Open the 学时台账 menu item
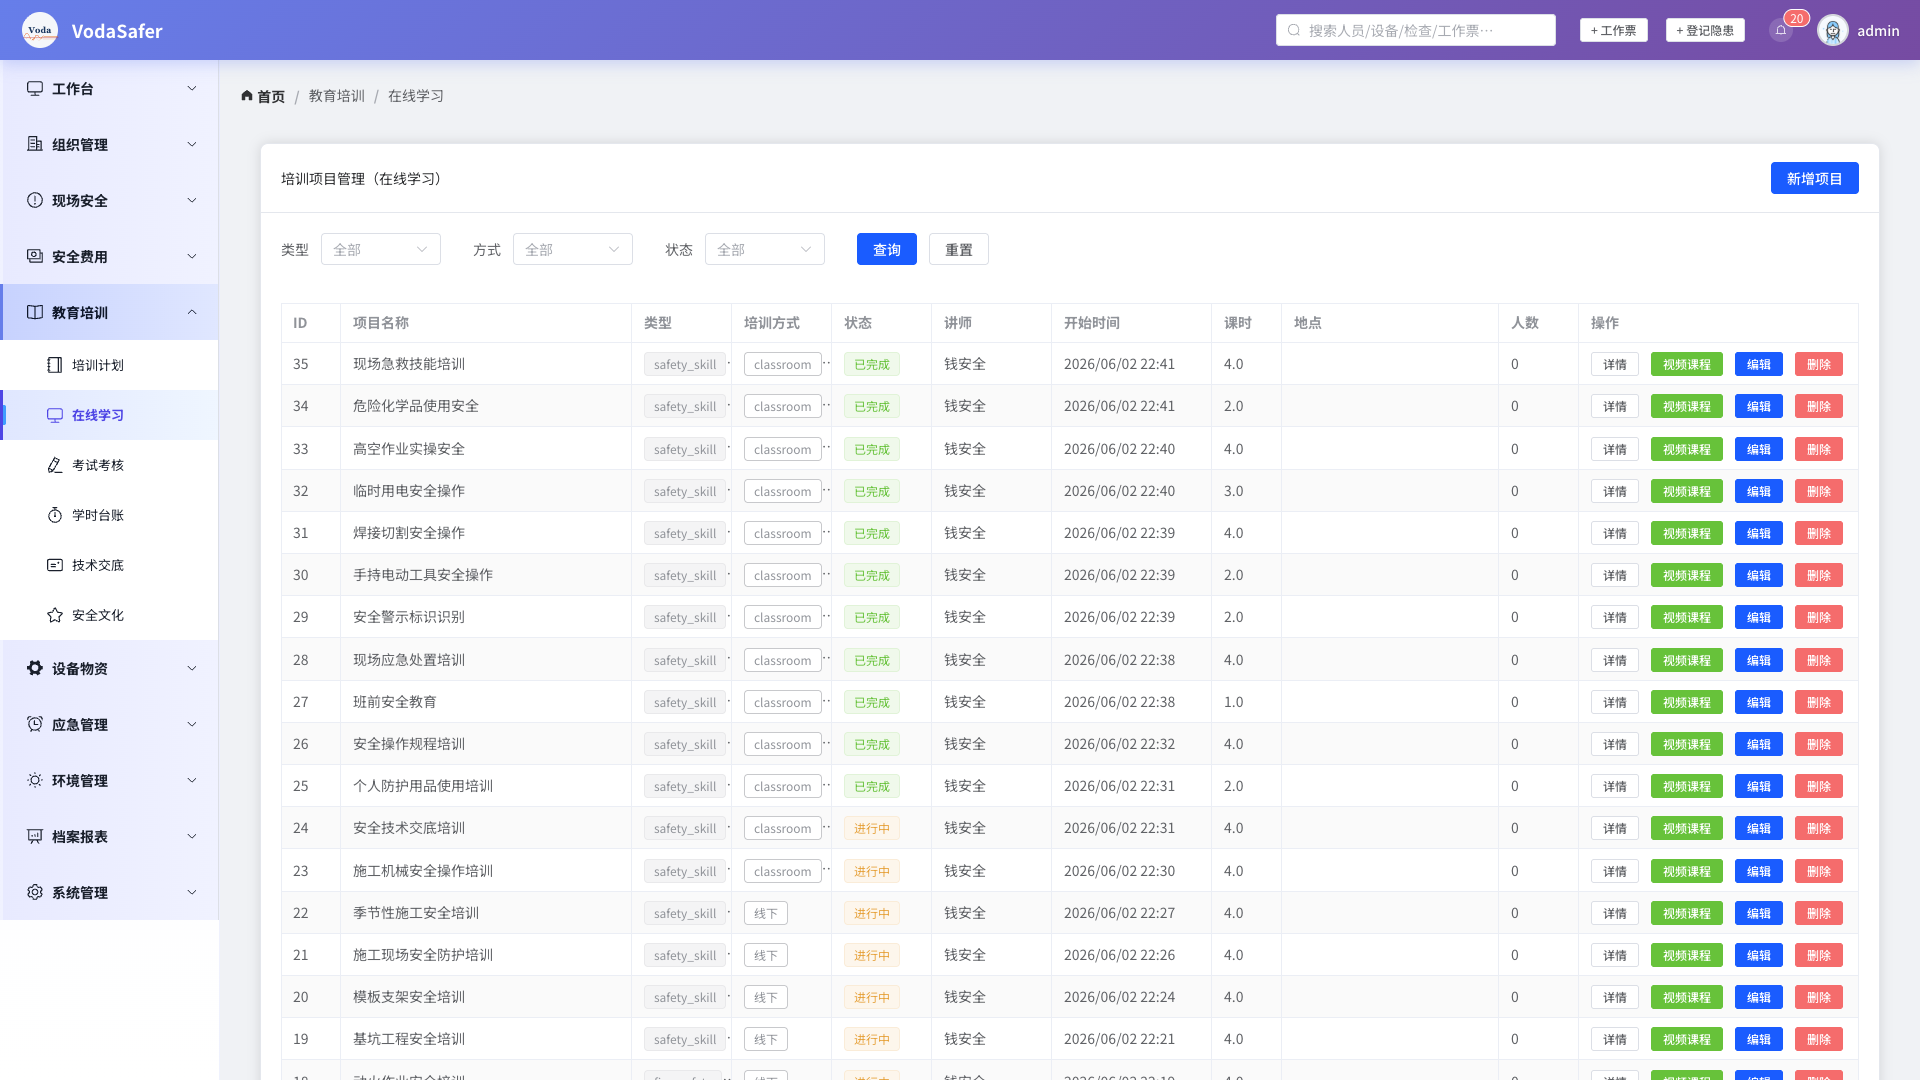Image resolution: width=1920 pixels, height=1080 pixels. [x=110, y=515]
